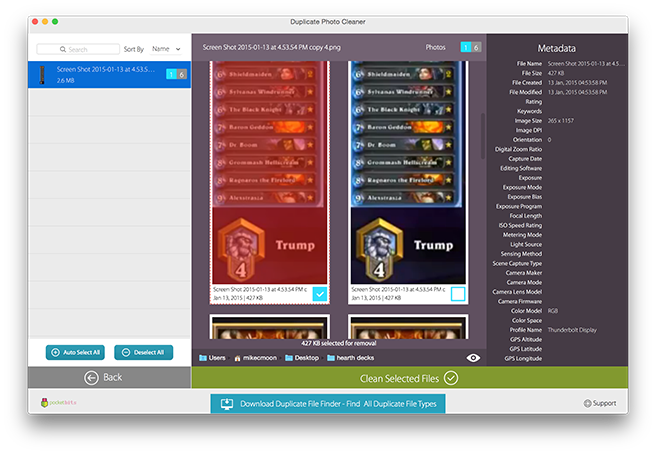Click the green zoom window button
This screenshot has width=656, height=454.
(55, 22)
